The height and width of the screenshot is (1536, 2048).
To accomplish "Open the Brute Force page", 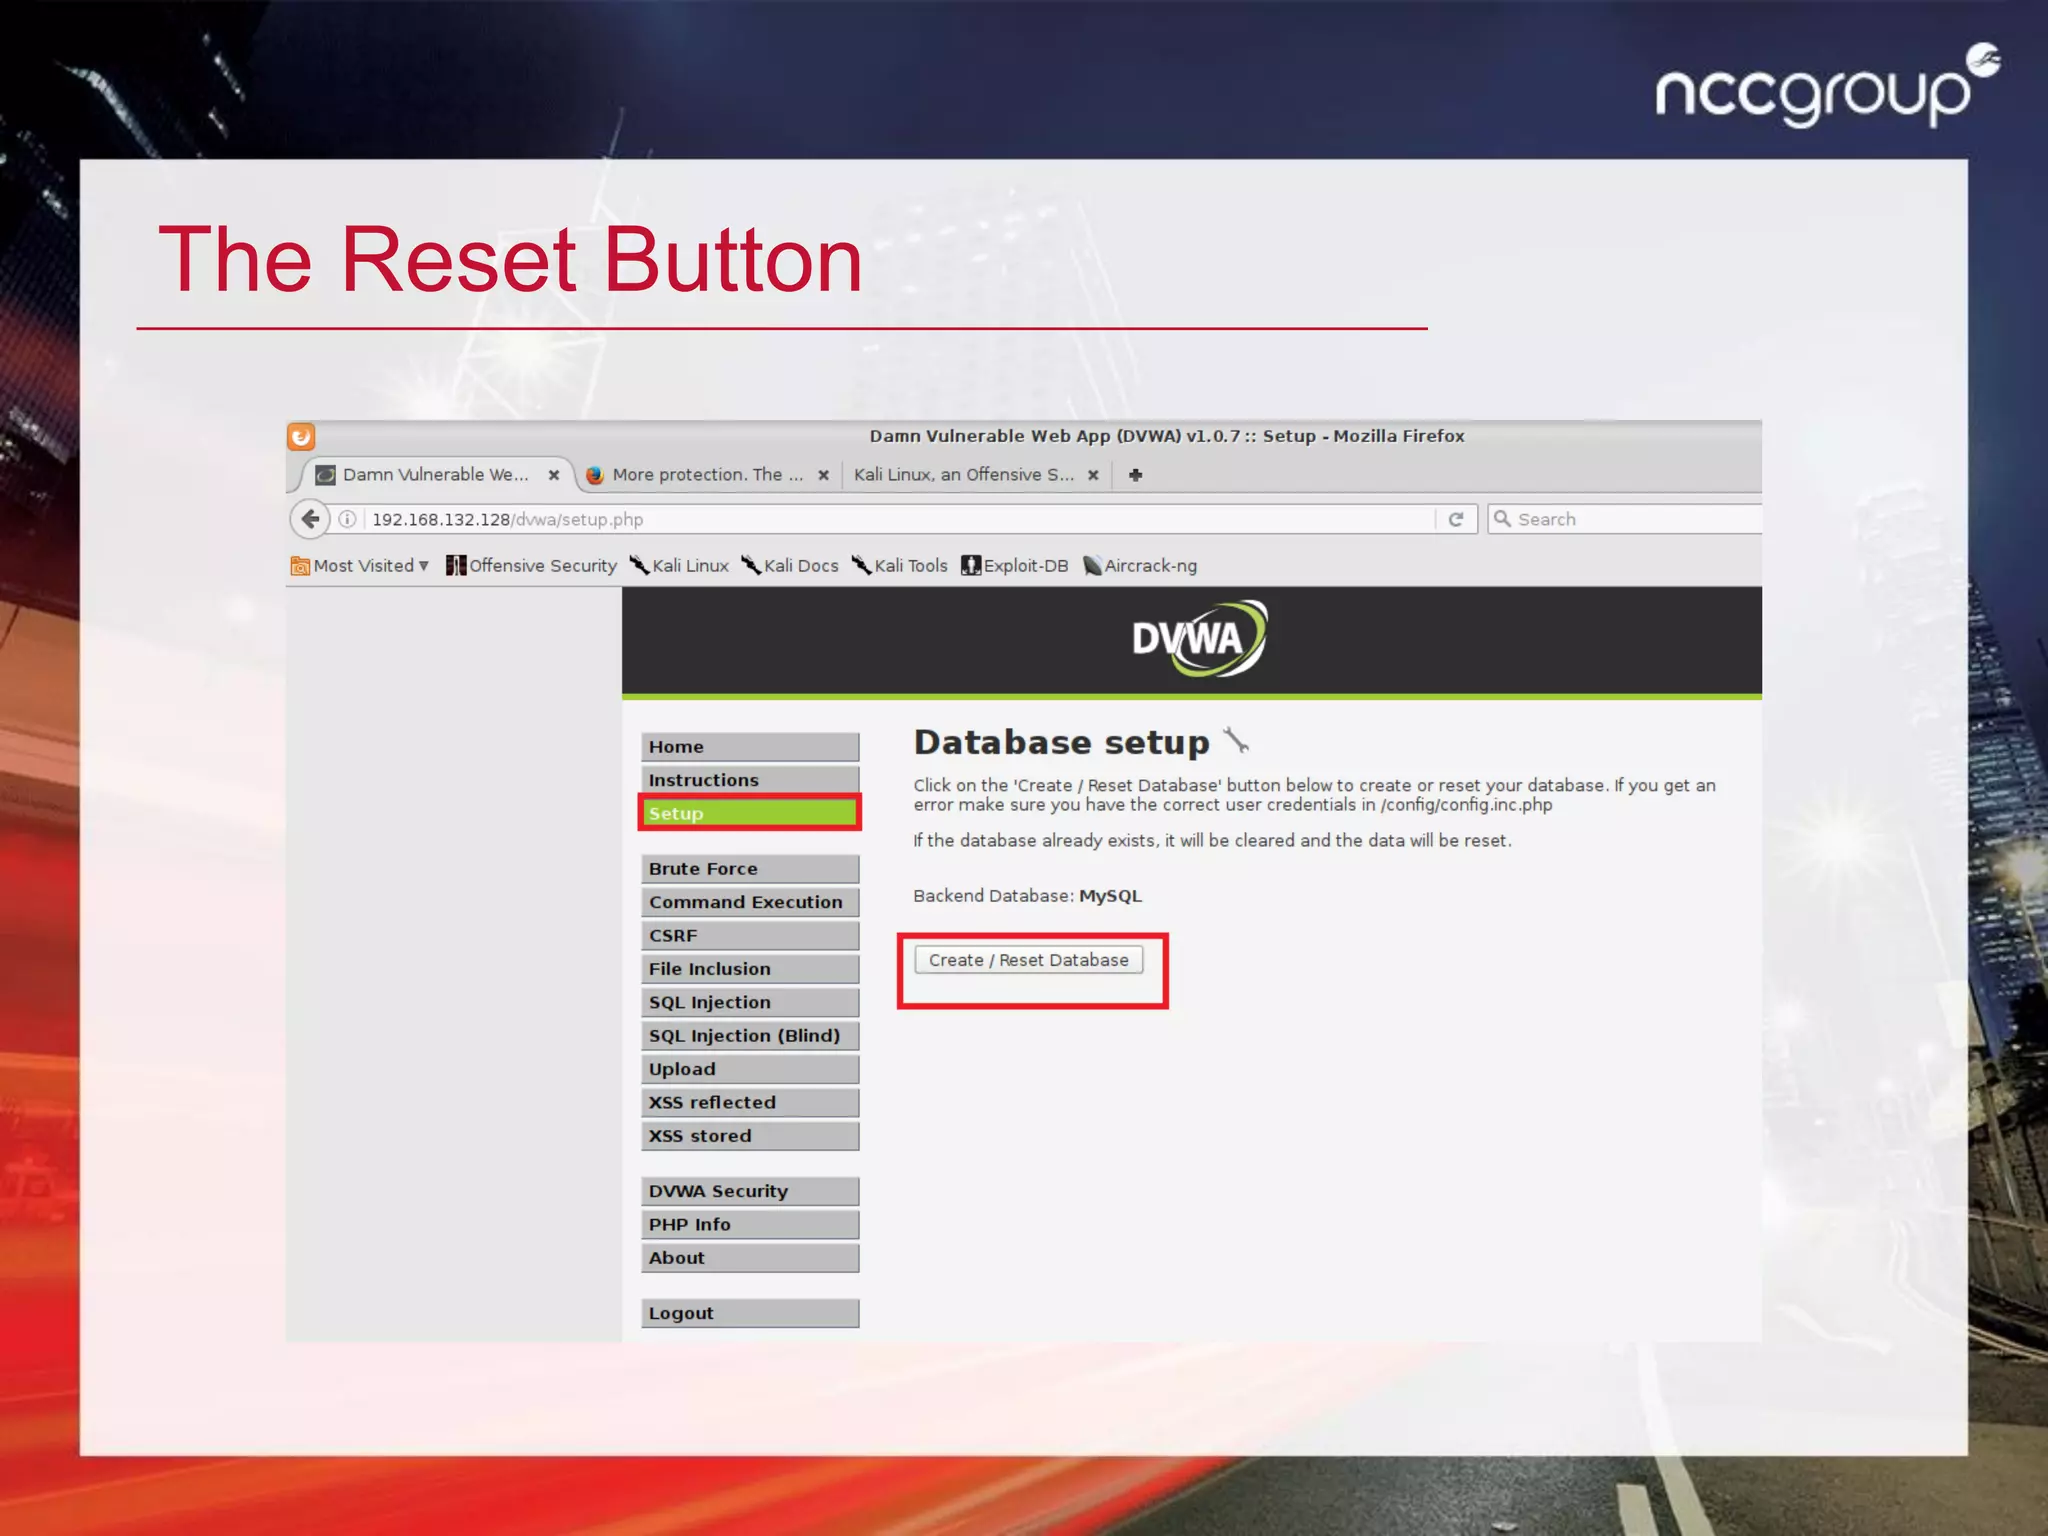I will tap(750, 869).
